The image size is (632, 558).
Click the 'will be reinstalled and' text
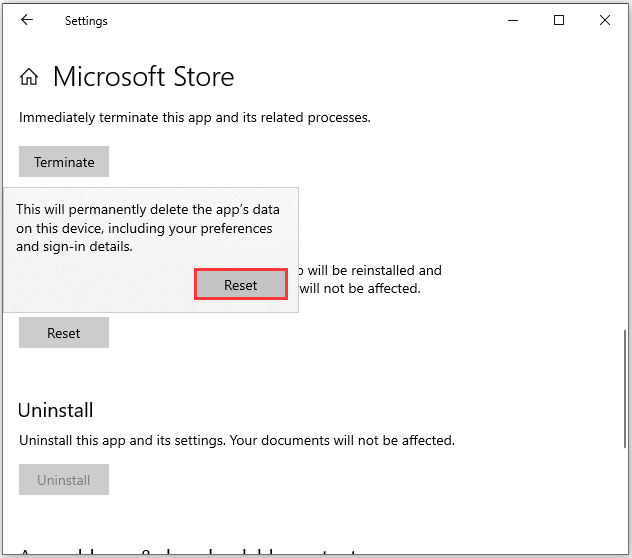pyautogui.click(x=370, y=270)
